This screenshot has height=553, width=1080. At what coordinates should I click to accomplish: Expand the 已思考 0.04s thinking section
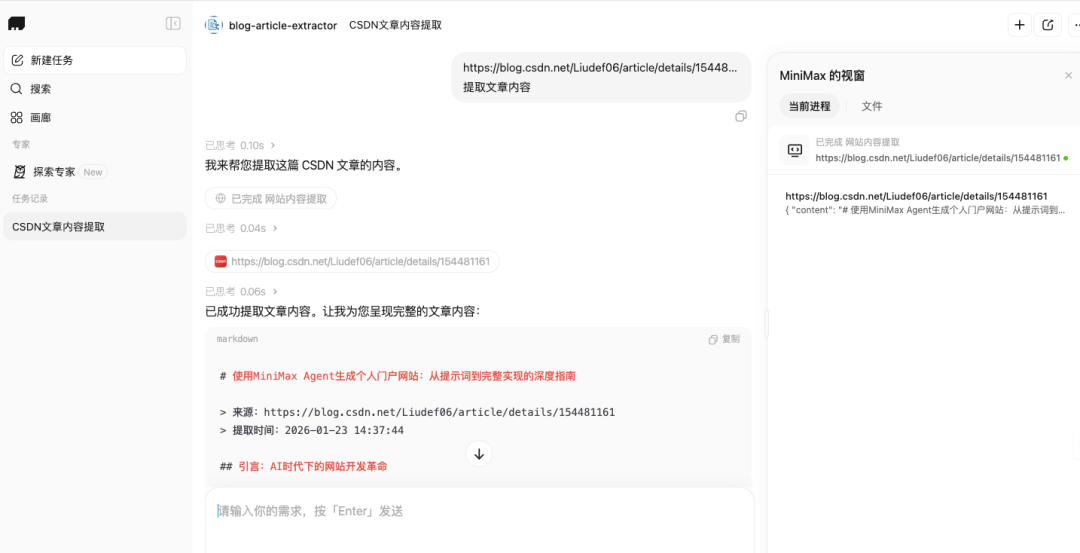click(241, 228)
